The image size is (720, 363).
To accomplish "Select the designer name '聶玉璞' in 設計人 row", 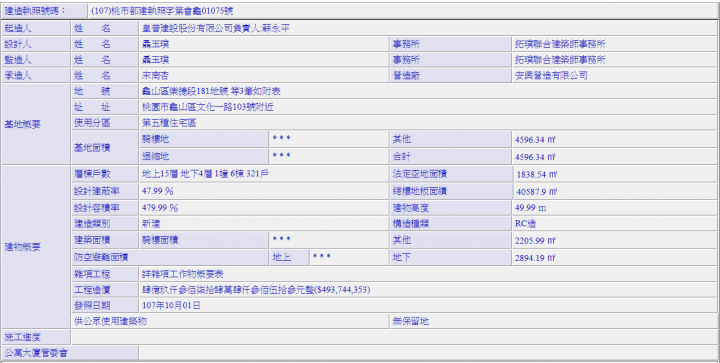I will (155, 44).
